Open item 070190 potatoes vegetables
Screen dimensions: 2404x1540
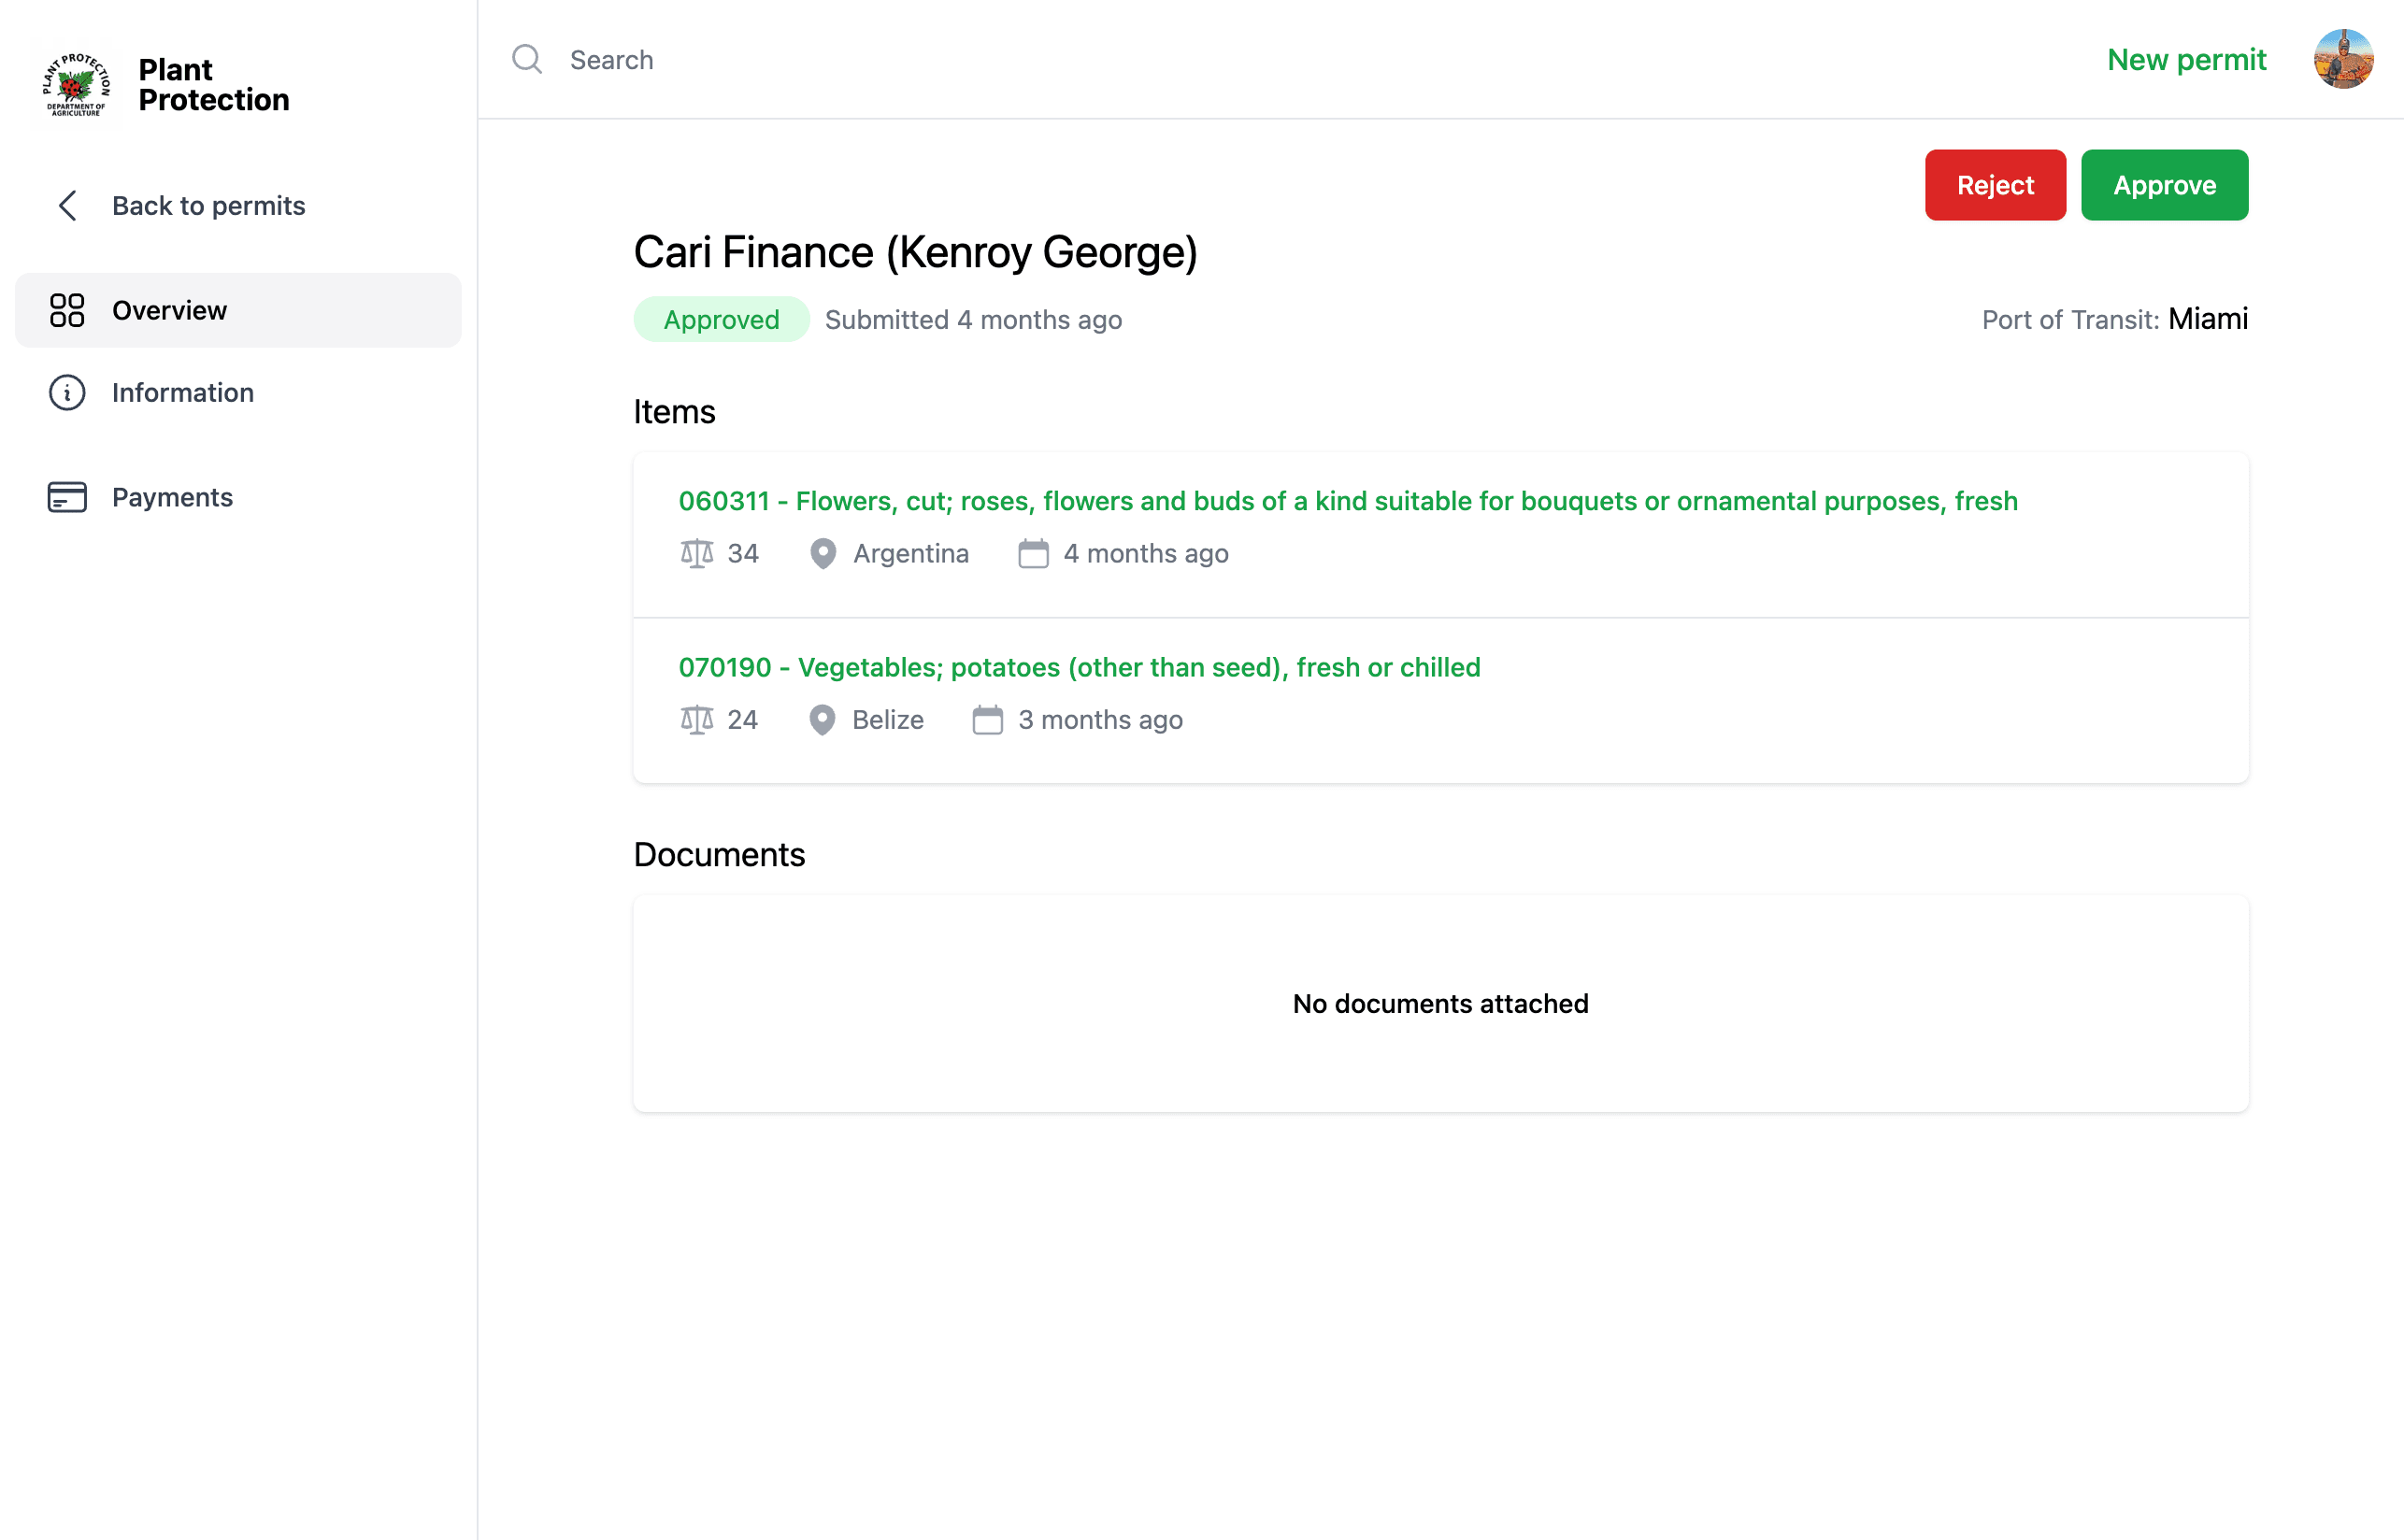(x=1079, y=667)
